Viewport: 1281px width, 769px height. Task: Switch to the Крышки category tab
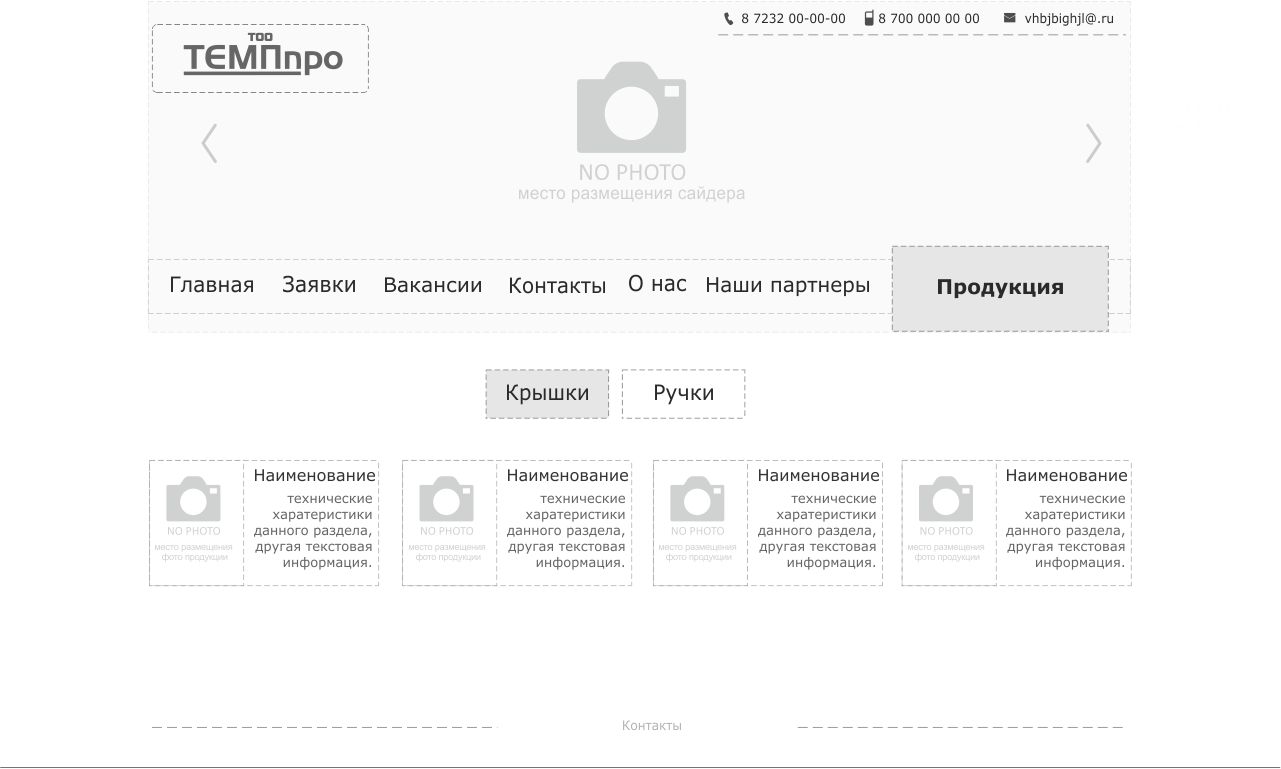[547, 393]
